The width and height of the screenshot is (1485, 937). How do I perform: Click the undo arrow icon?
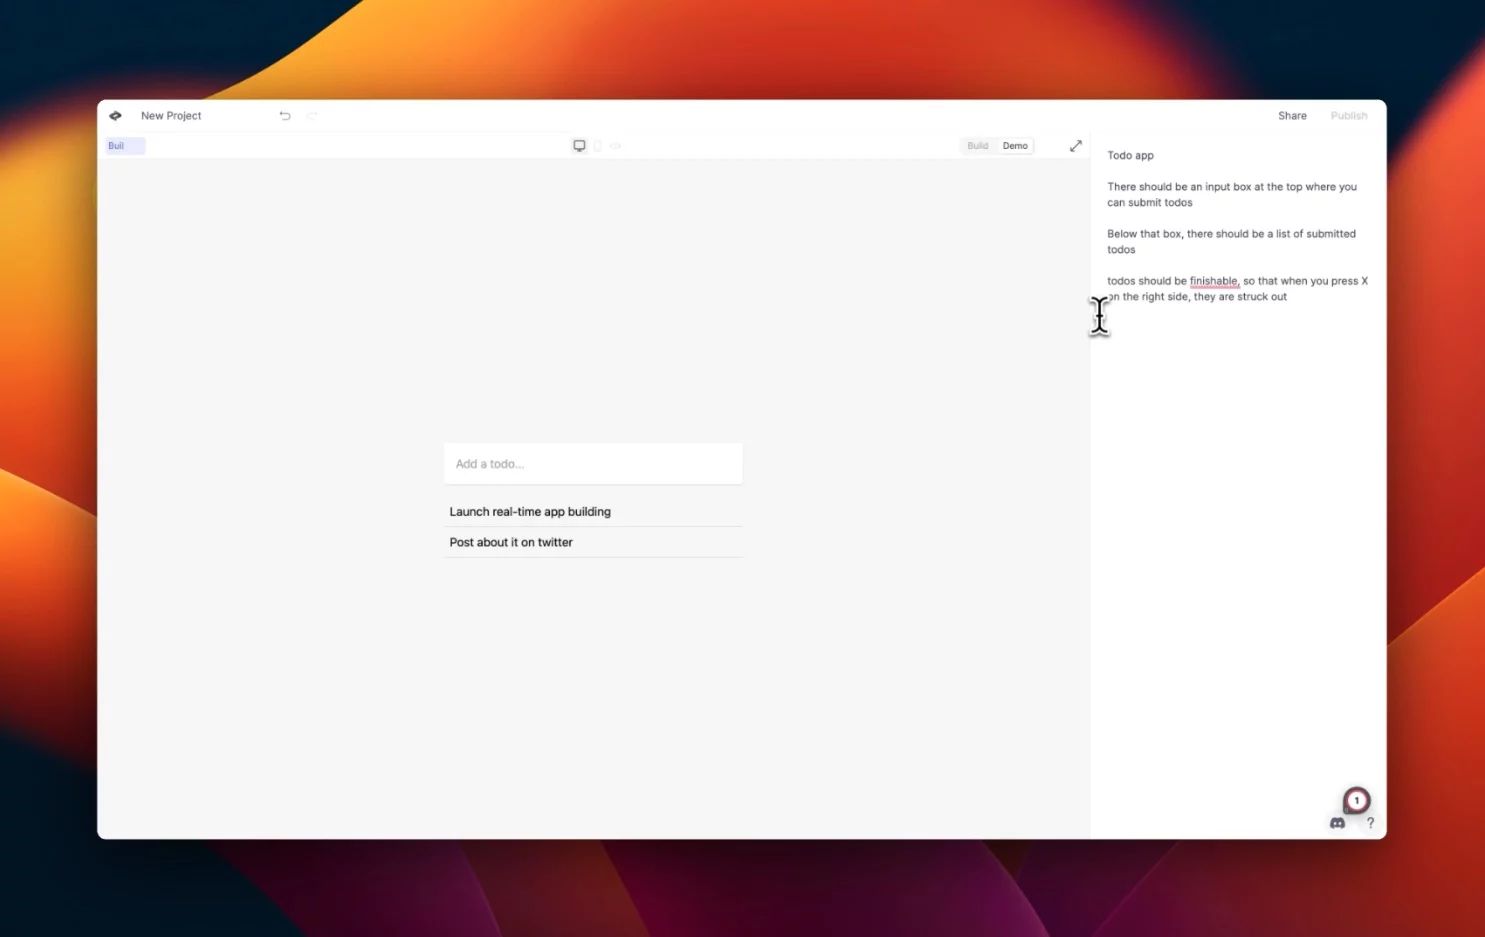tap(285, 115)
